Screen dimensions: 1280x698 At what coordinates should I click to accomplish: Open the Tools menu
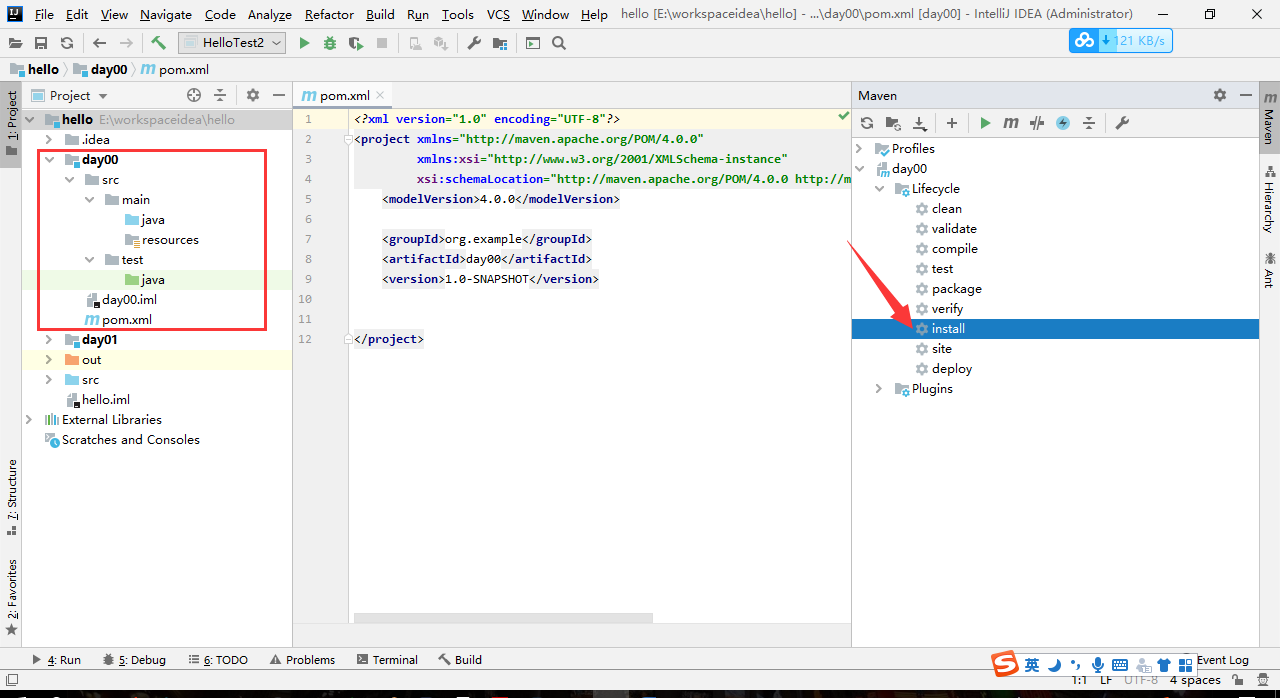(458, 14)
